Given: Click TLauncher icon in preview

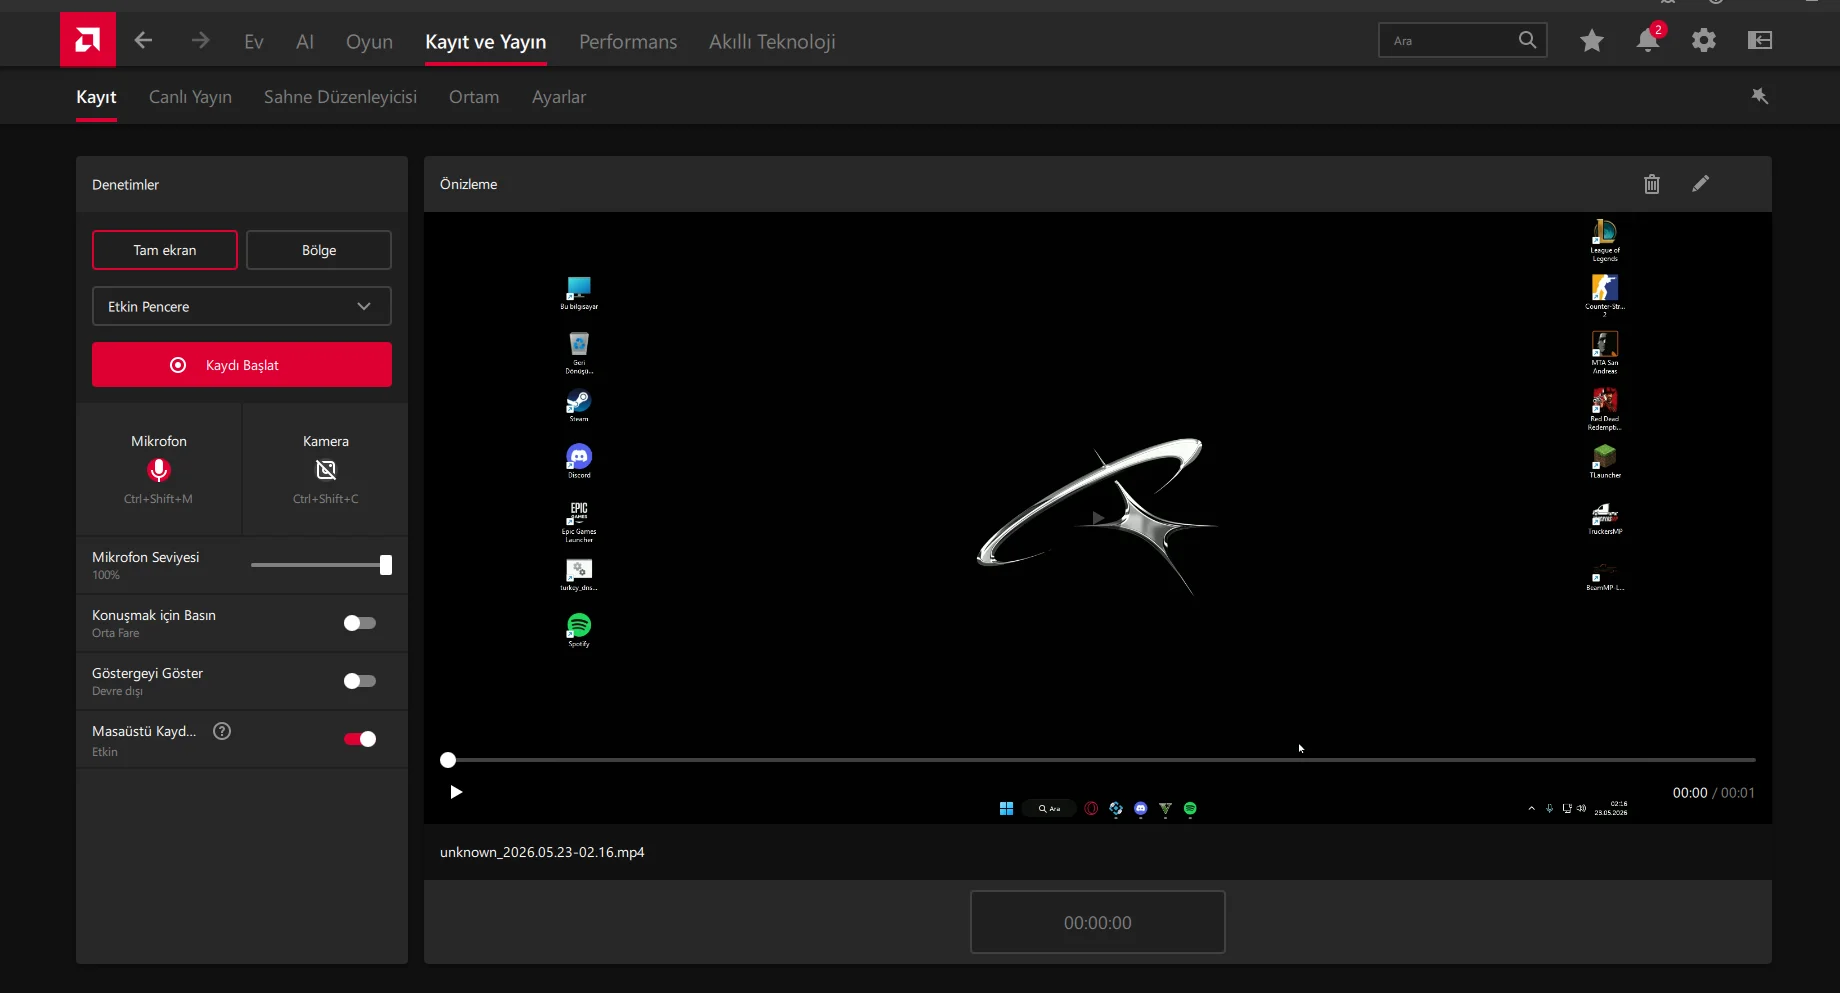Looking at the screenshot, I should (1605, 460).
